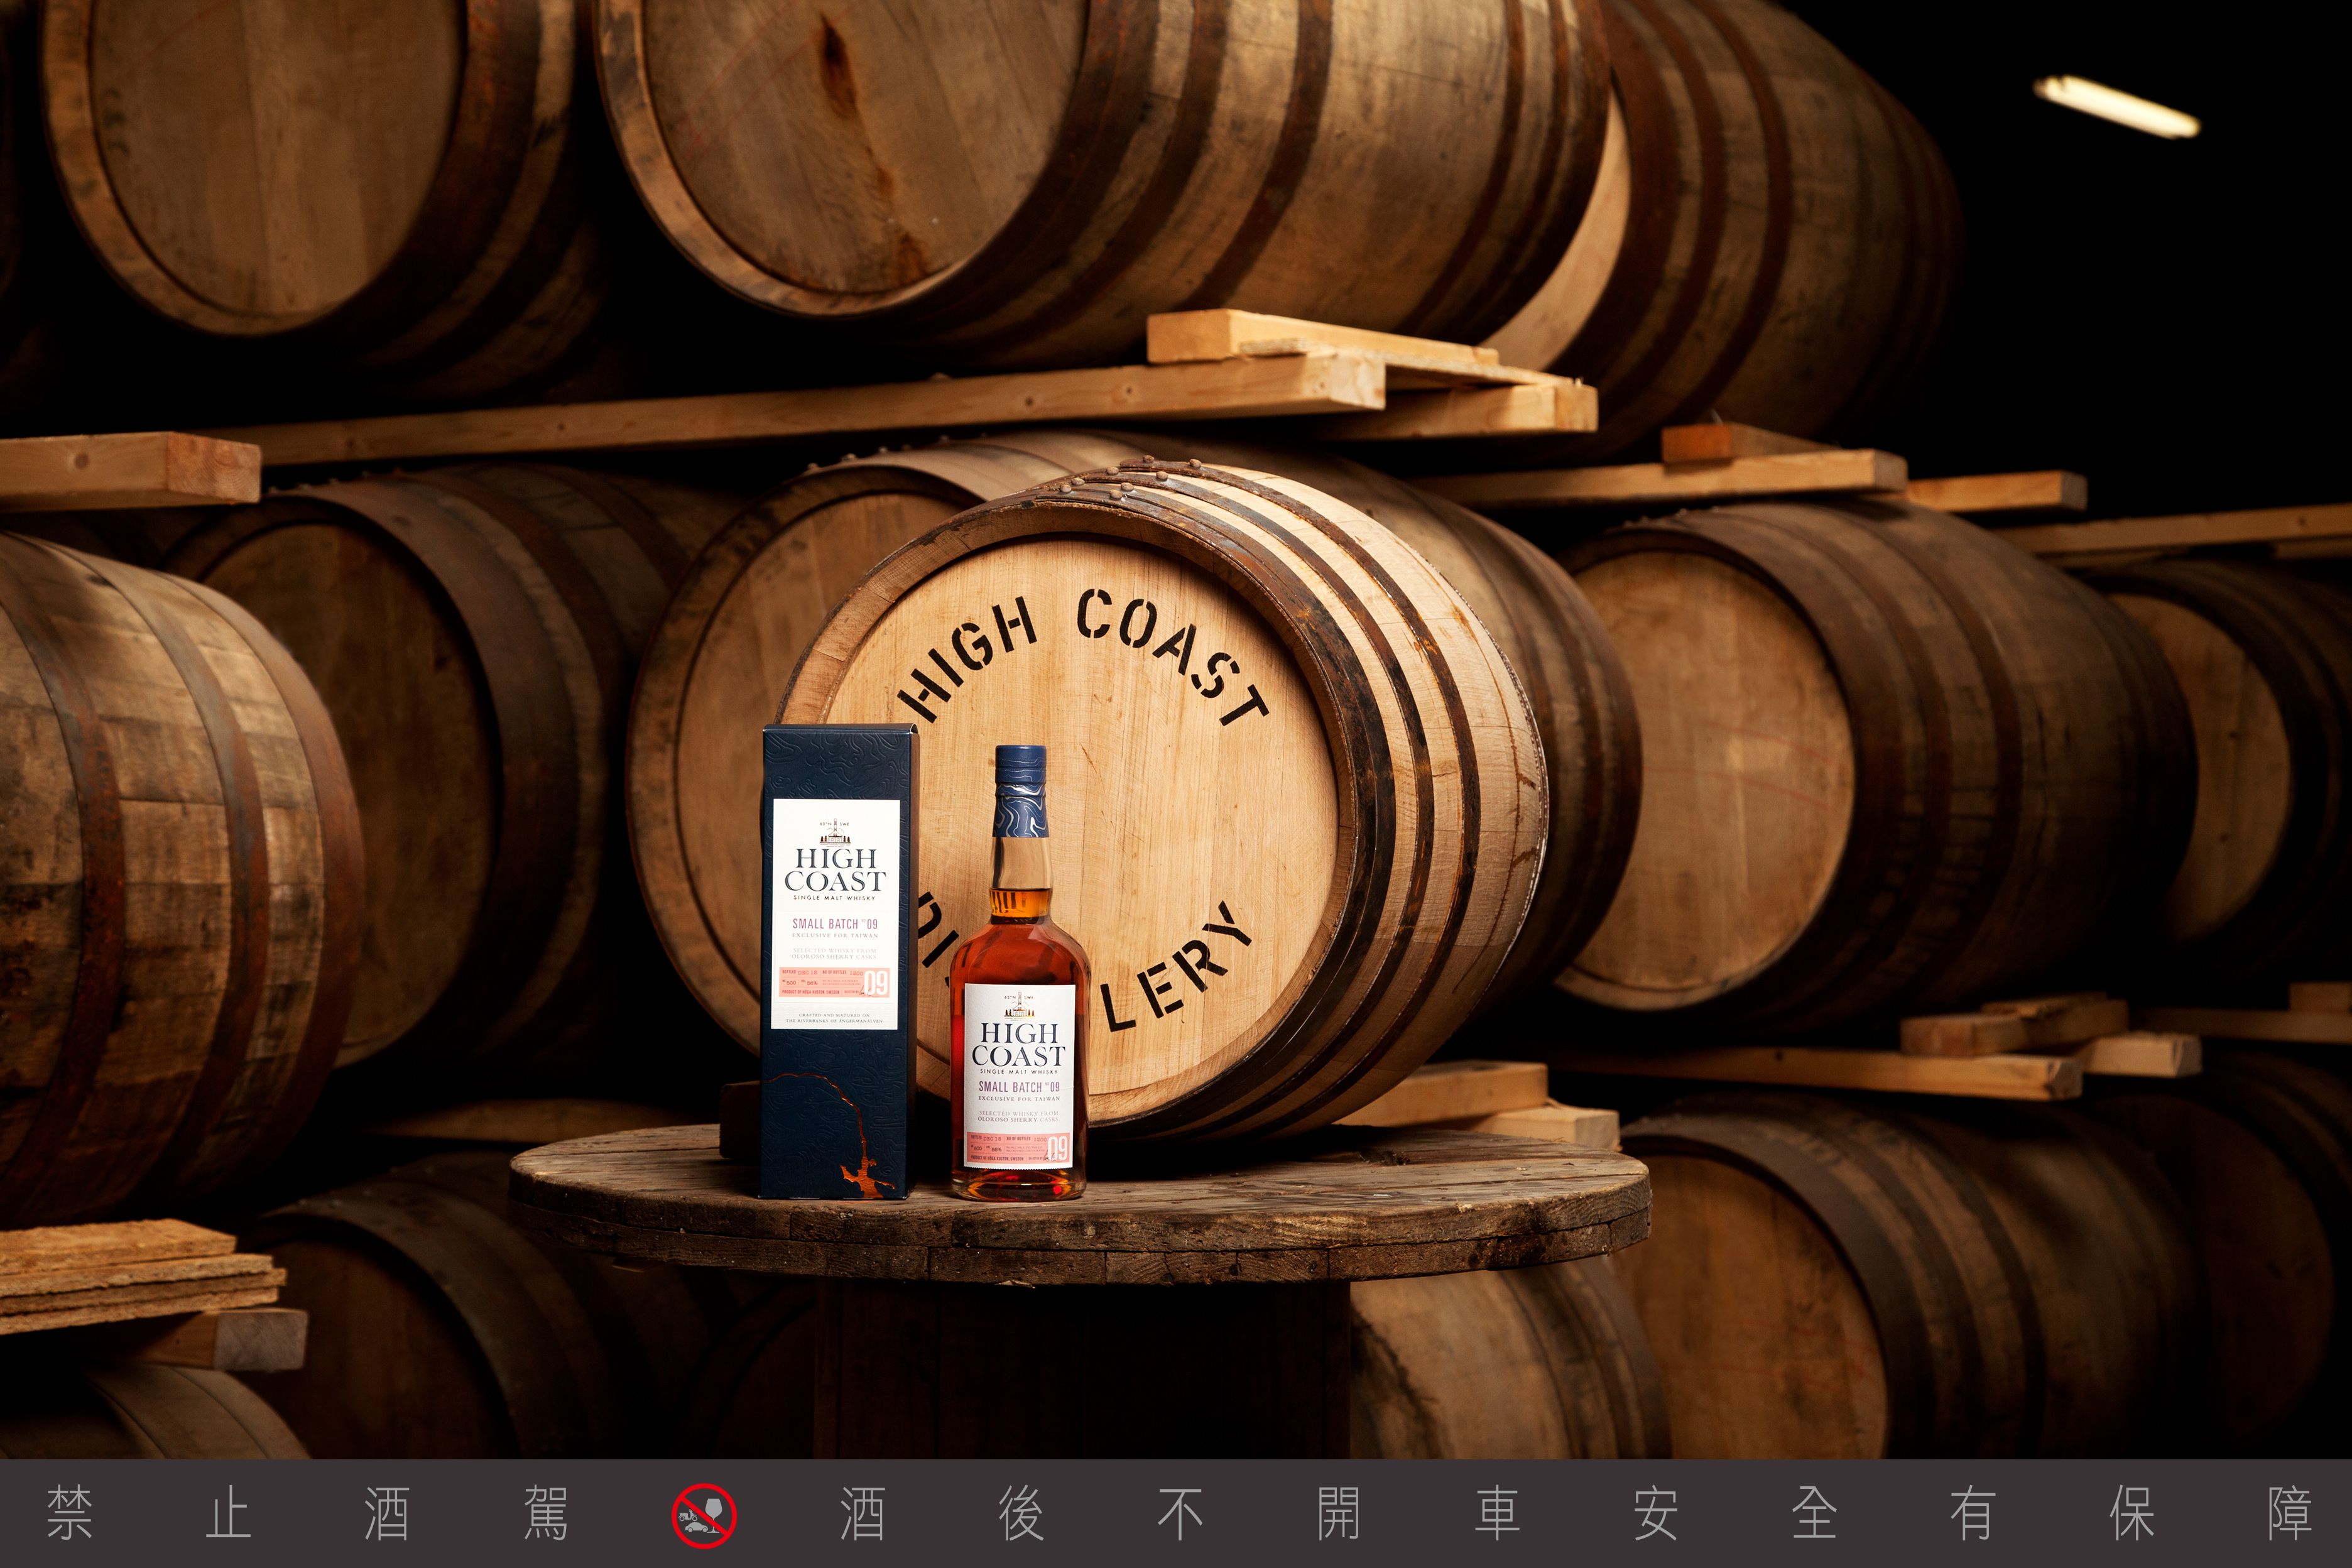Click stenciled 'HIGH' on the barrel head
The image size is (2352, 1568).
point(967,659)
